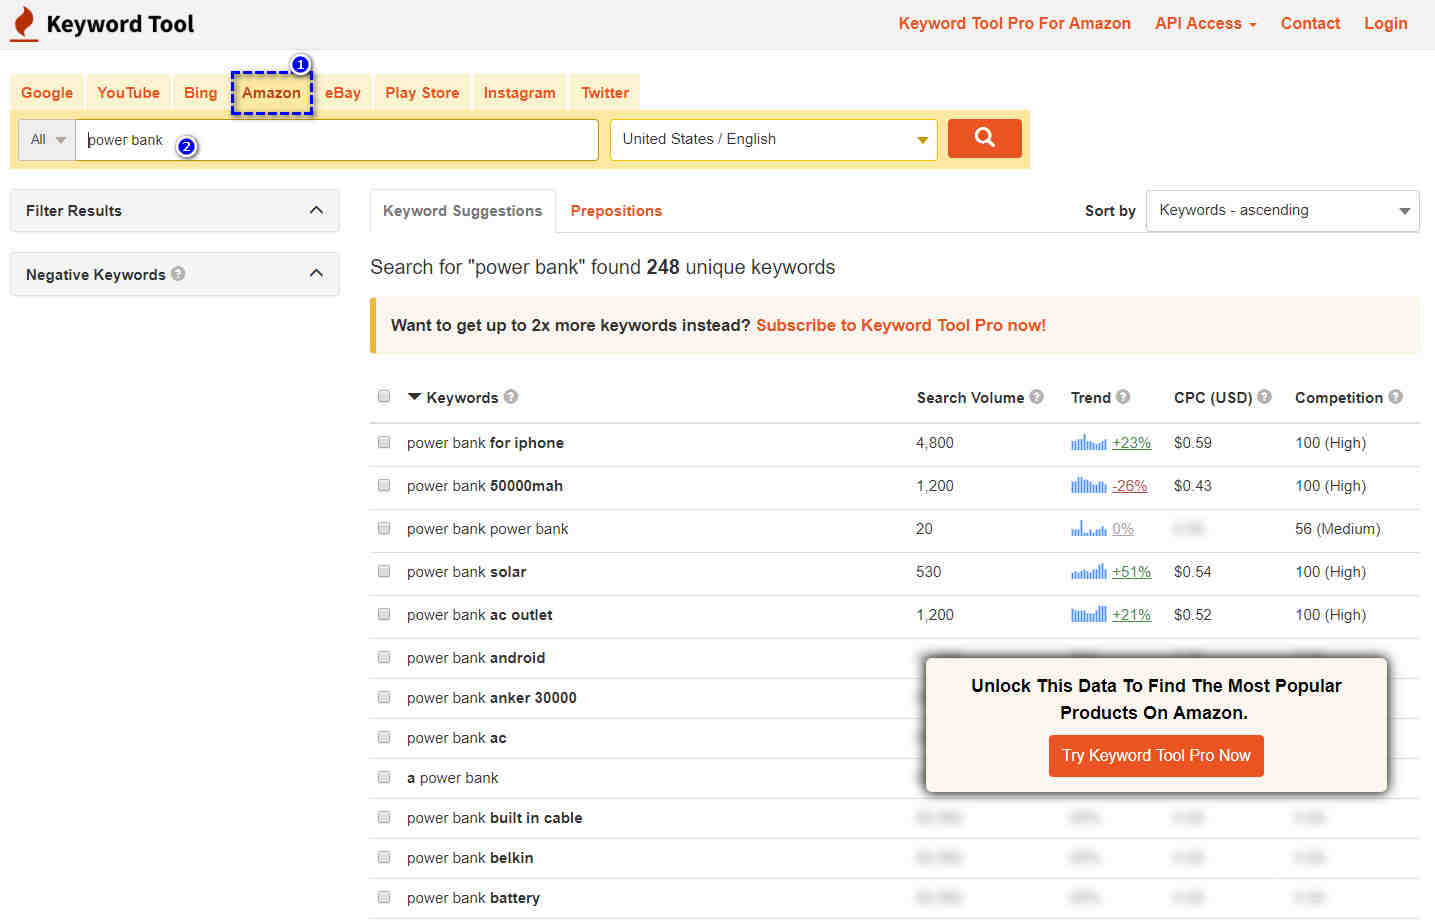Click the +51% trend link

click(1131, 571)
